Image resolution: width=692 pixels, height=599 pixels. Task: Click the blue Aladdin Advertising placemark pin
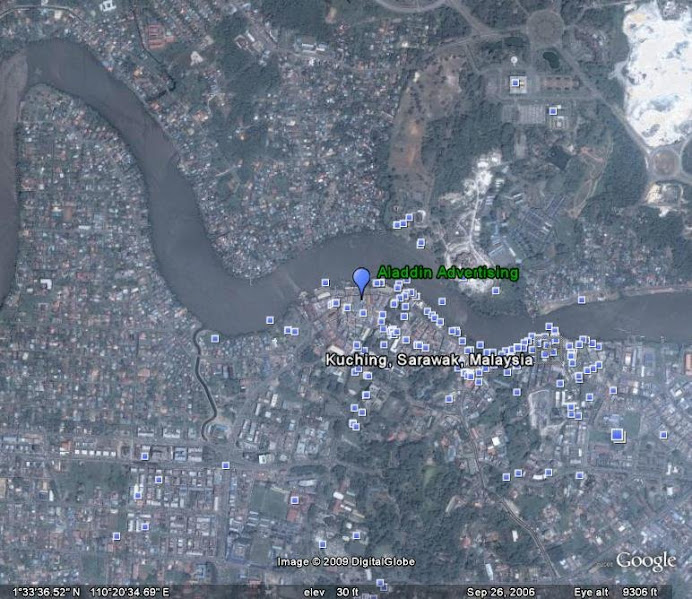361,283
